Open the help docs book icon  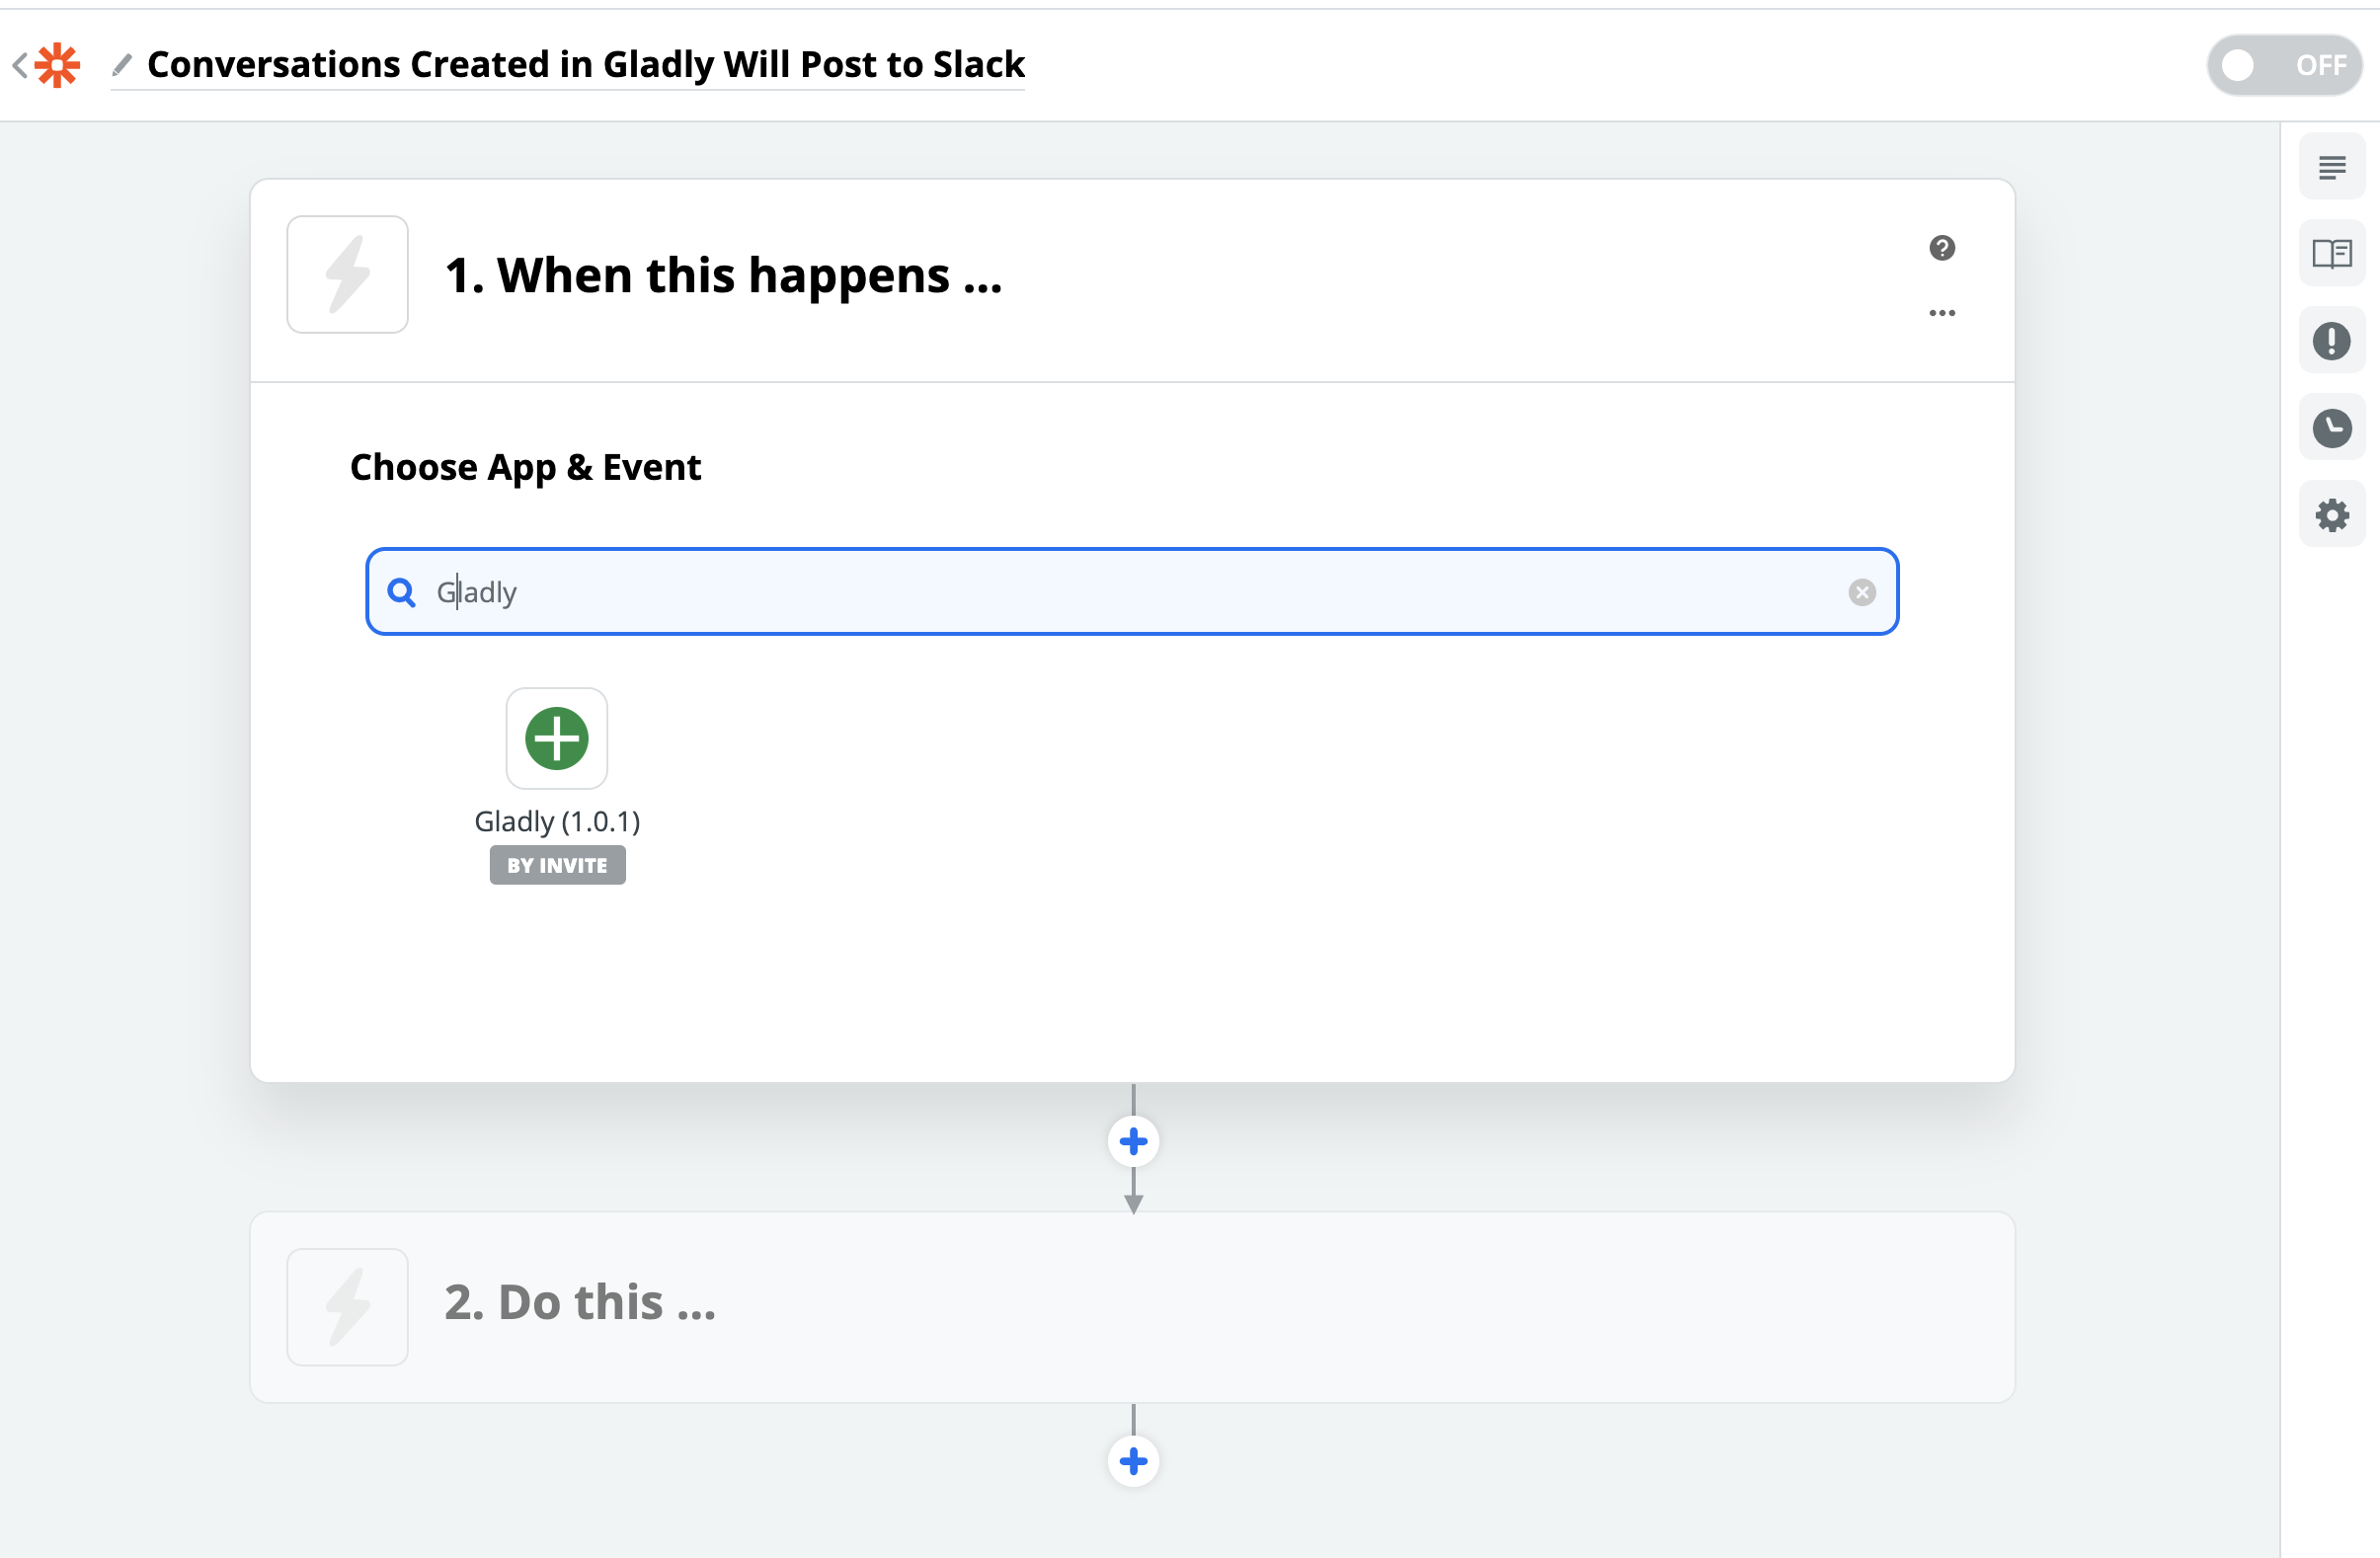(2331, 254)
